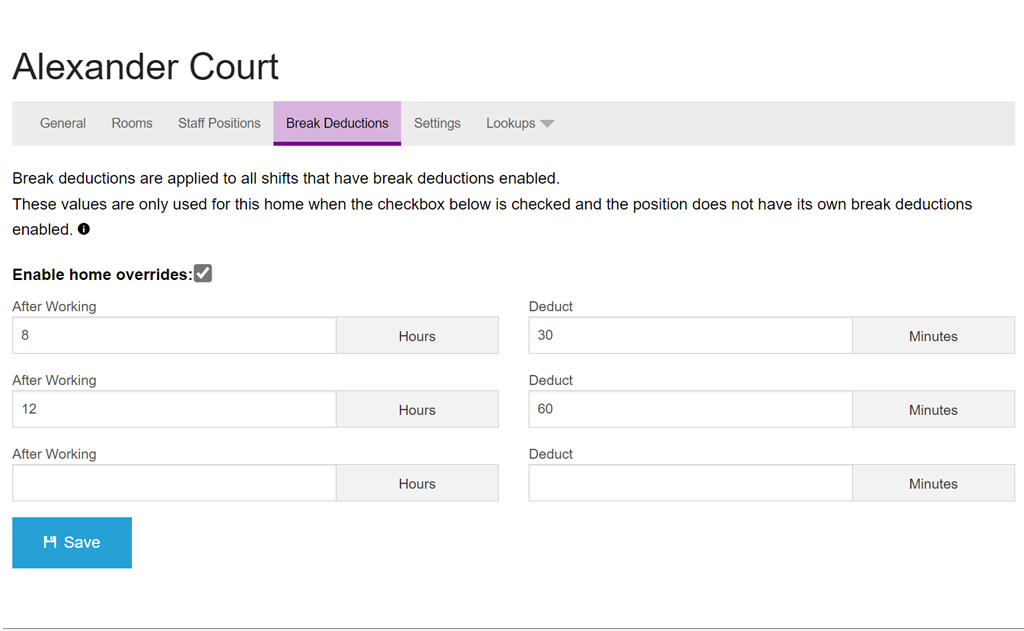Click the Minutes label beside the 60 value
This screenshot has height=631, width=1024.
point(933,410)
